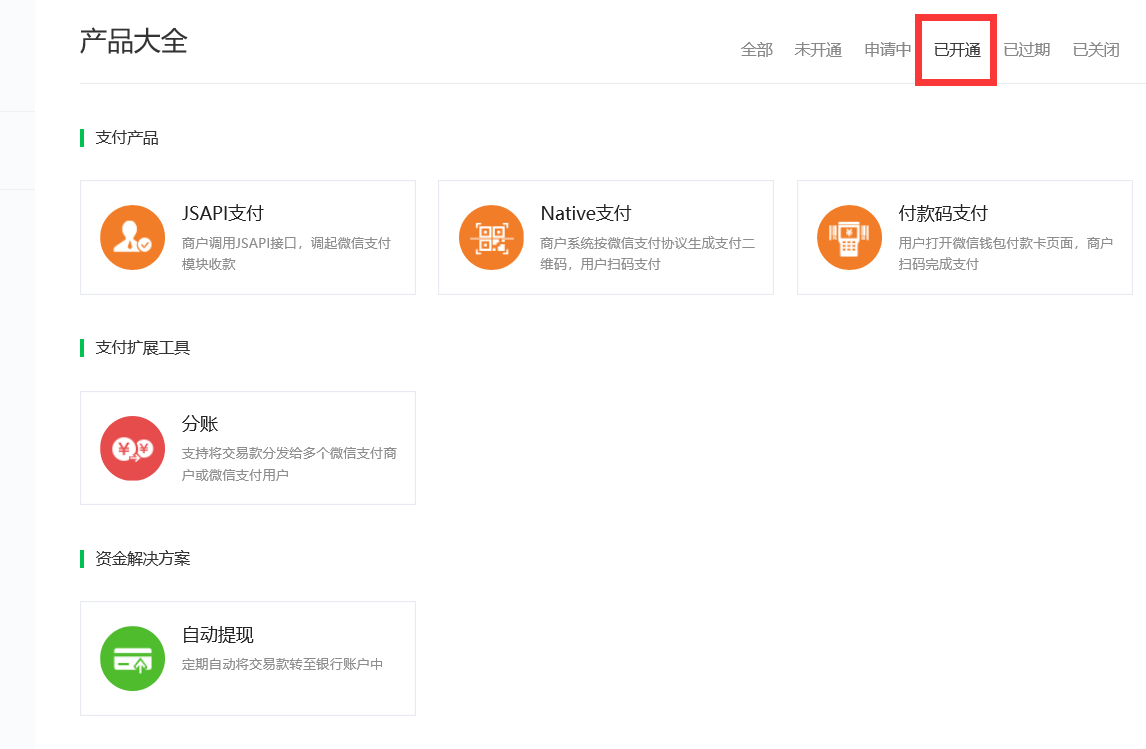1146x749 pixels.
Task: Click the JSAPI支付 orange person icon
Action: [x=132, y=237]
